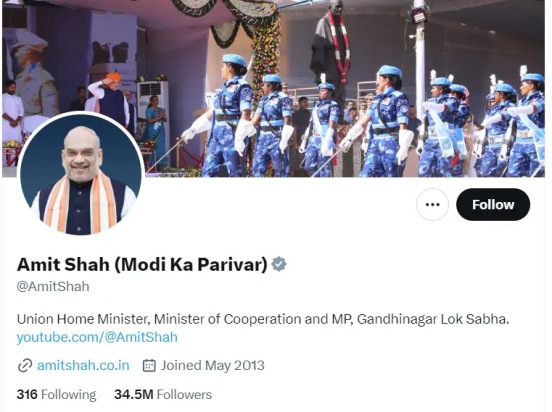
Task: Click the @AmitShah handle text
Action: click(53, 286)
